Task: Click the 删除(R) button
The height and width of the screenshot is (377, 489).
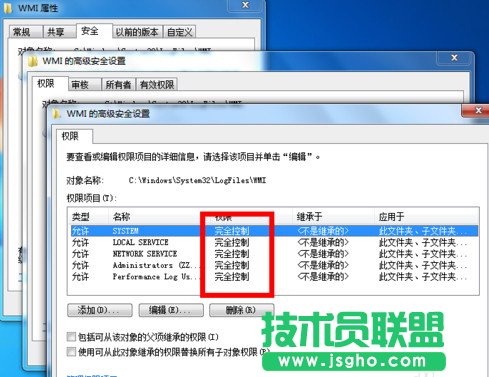Action: point(241,310)
